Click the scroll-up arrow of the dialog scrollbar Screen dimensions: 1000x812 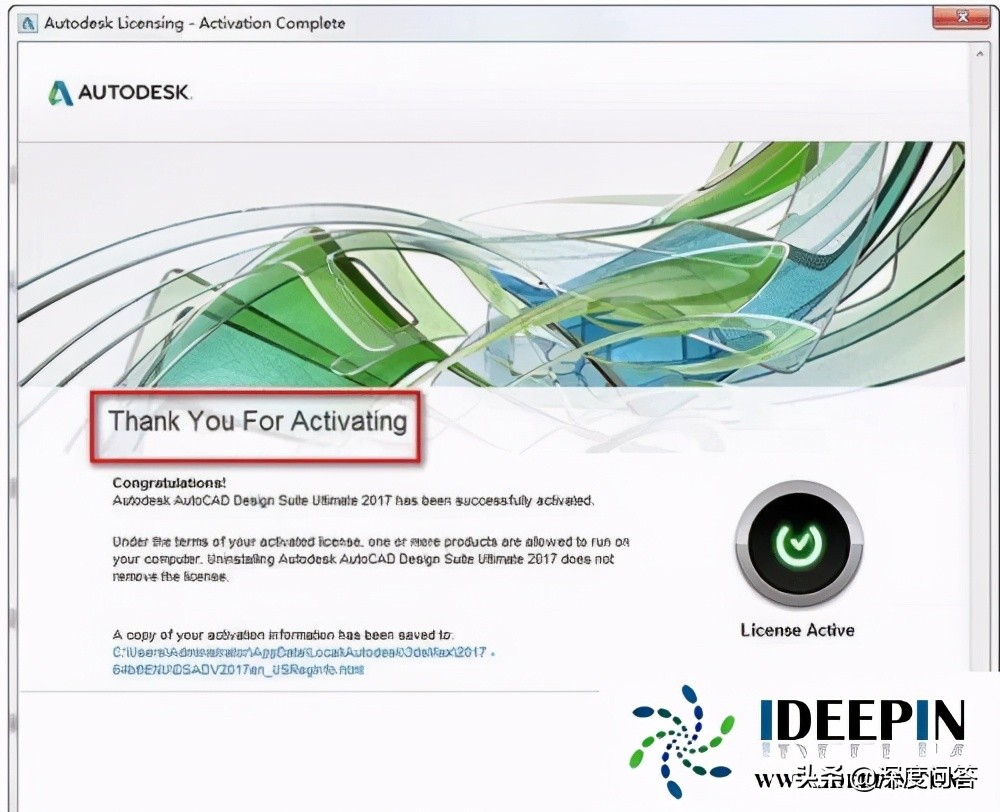[980, 55]
